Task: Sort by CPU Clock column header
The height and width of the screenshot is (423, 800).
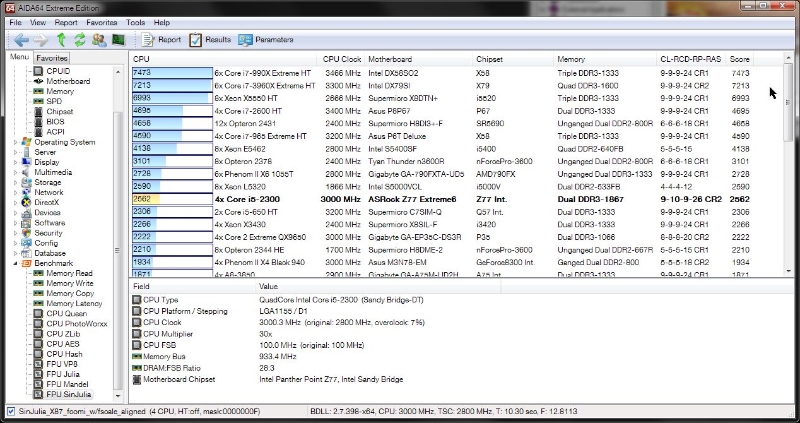Action: coord(342,59)
